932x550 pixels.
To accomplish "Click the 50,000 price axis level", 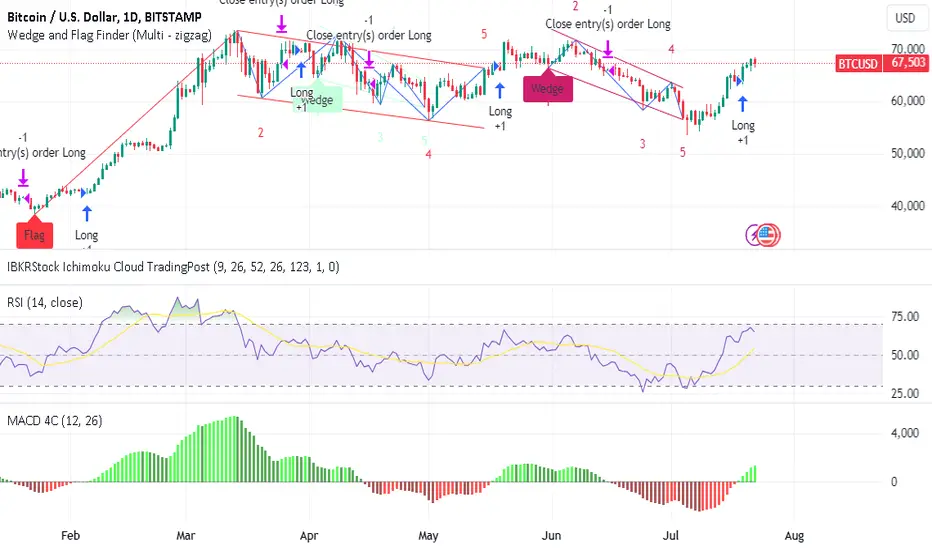I will pos(908,153).
